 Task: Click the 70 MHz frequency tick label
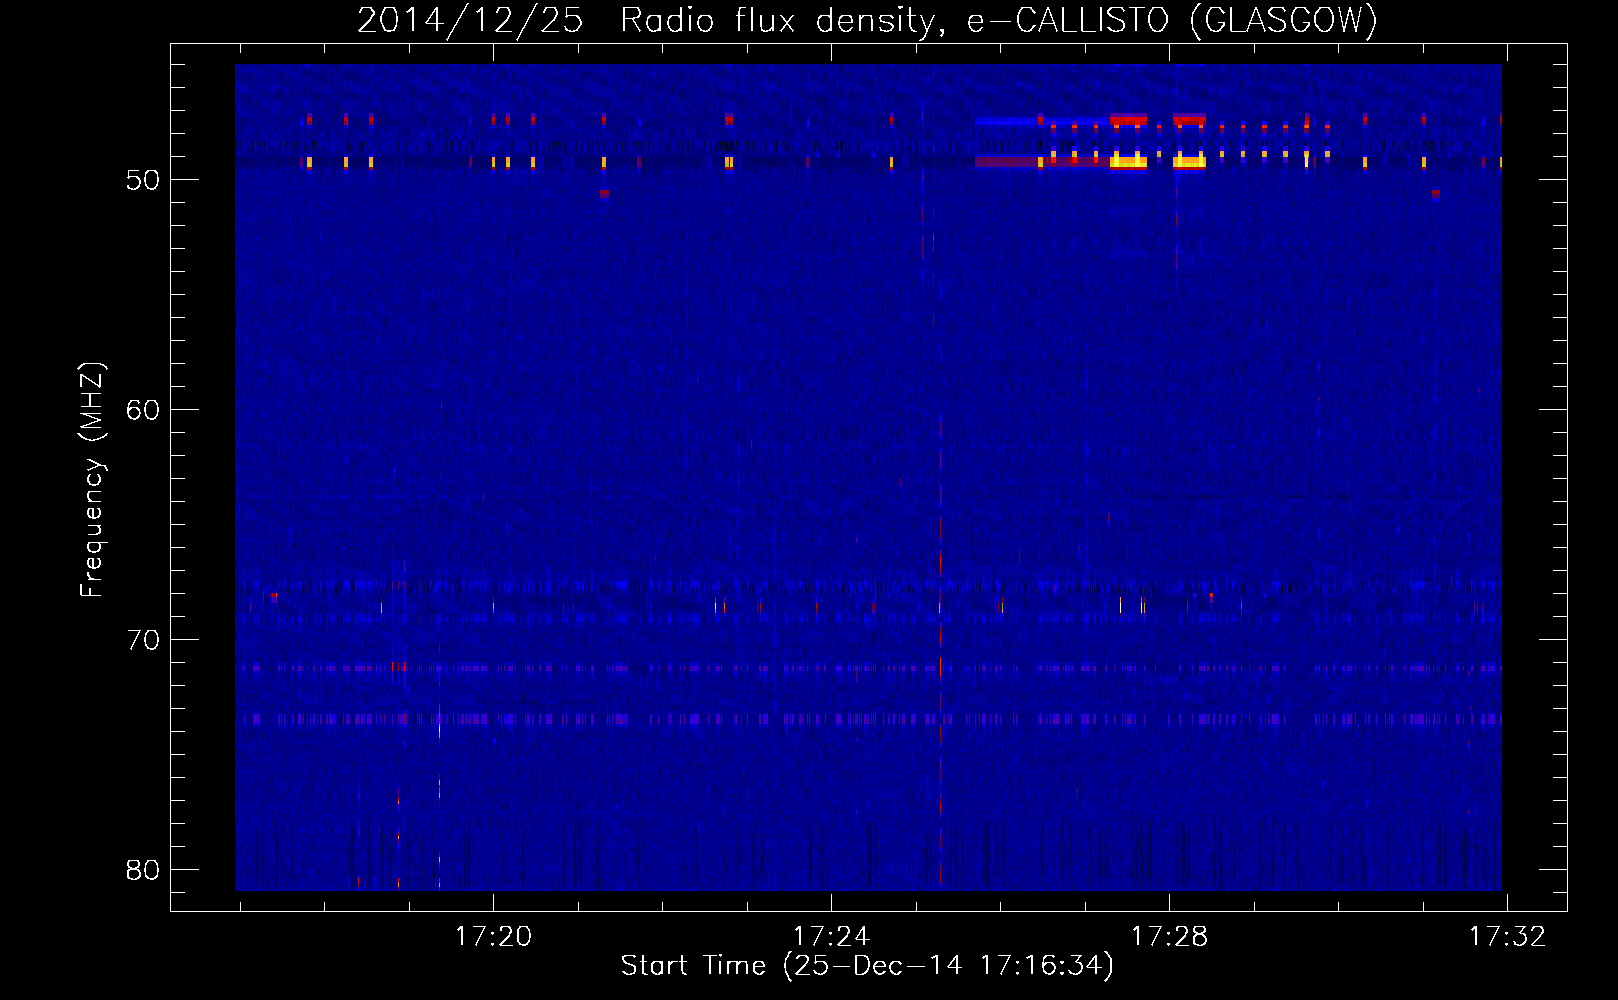click(x=143, y=640)
